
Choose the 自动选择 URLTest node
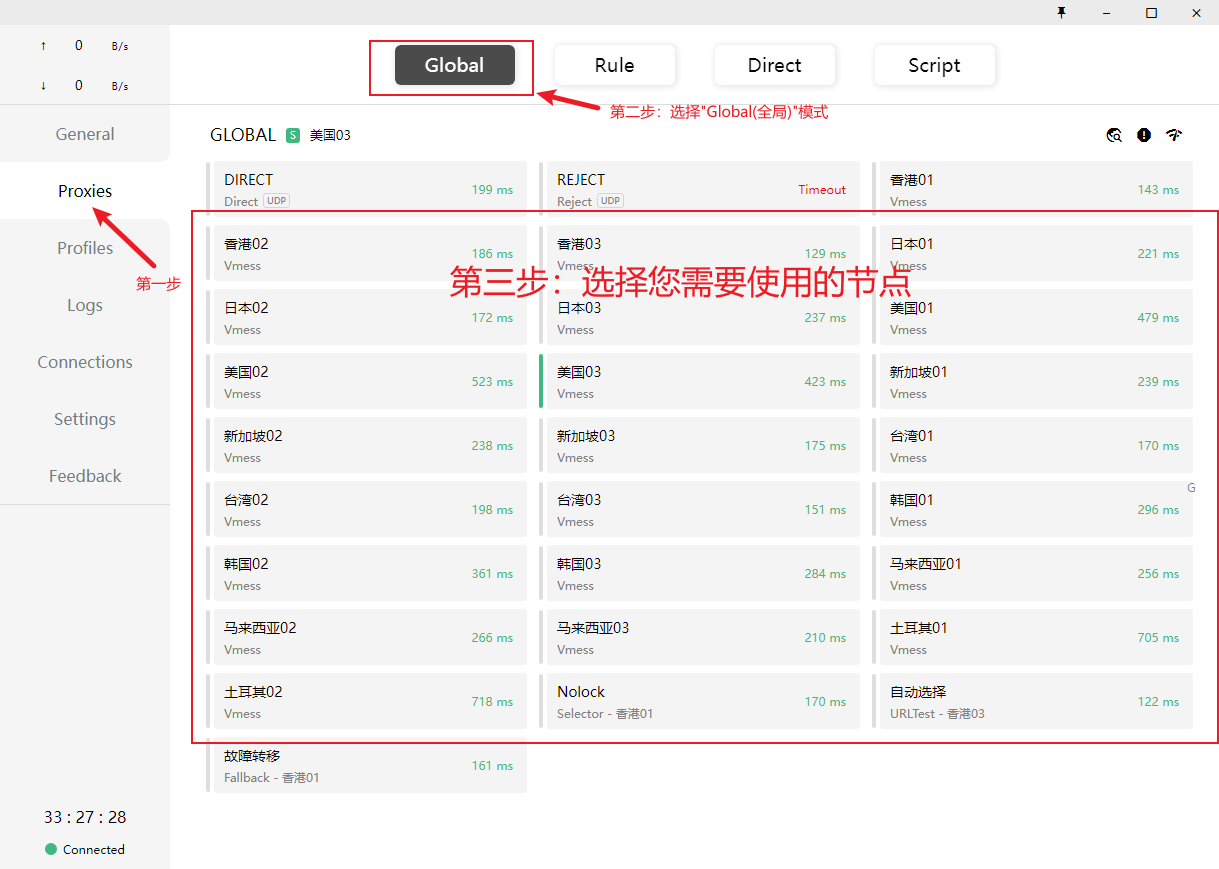coord(1033,701)
